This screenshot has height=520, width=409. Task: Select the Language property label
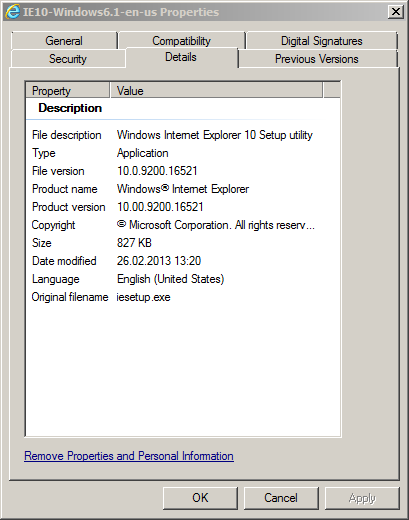coord(56,279)
